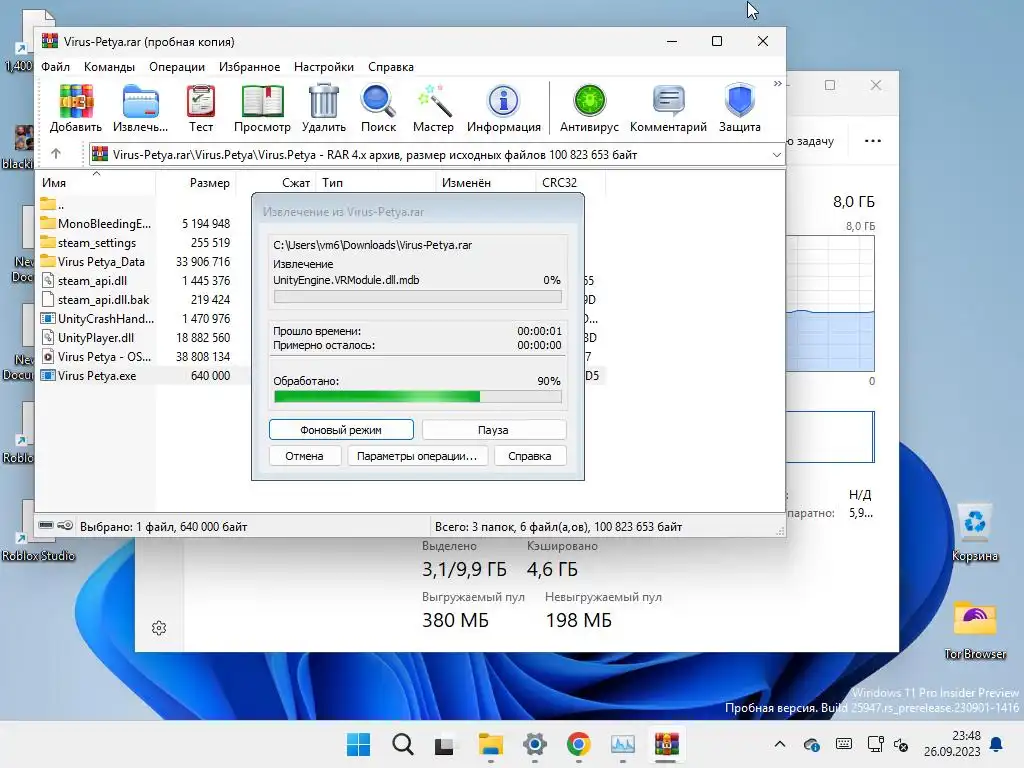Go up one folder level arrow
The width and height of the screenshot is (1024, 768).
coord(56,154)
